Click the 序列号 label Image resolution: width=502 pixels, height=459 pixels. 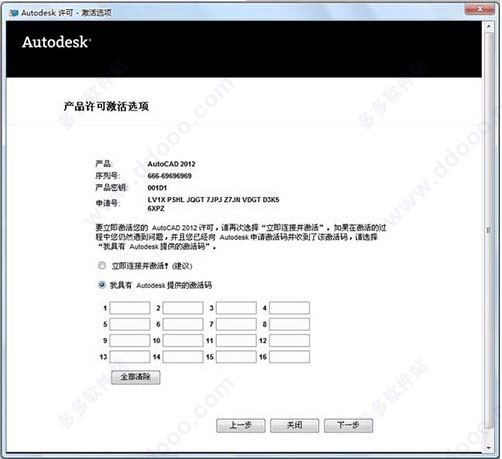(108, 176)
